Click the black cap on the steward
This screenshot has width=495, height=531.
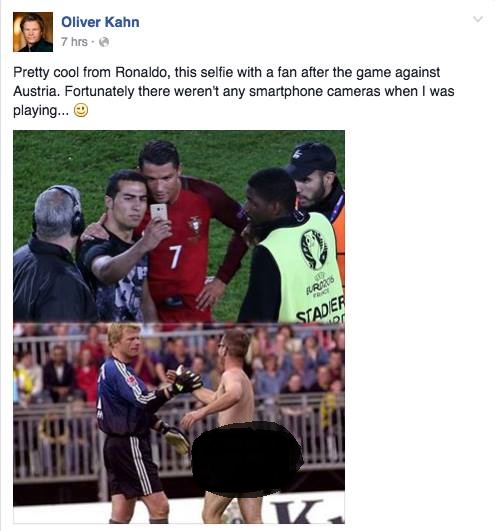coord(312,160)
